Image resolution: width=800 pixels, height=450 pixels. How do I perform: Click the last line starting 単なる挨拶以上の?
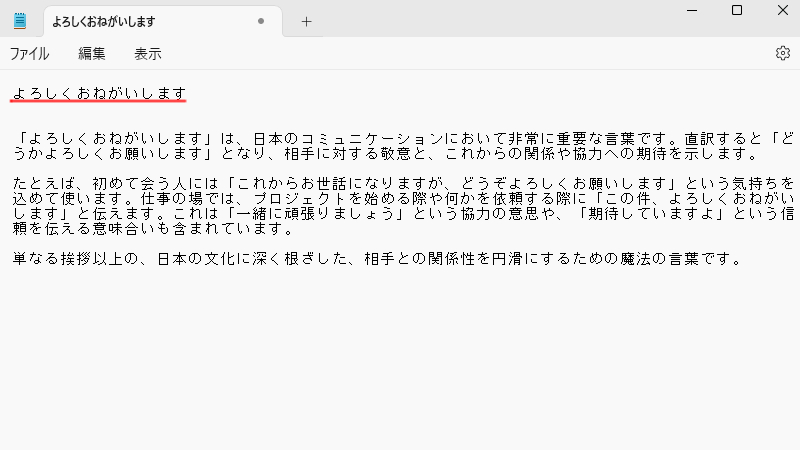click(378, 258)
